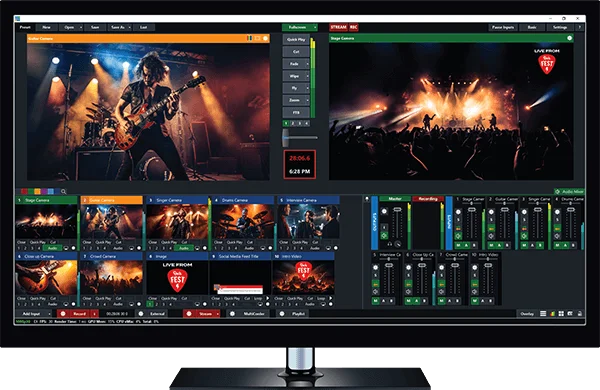Image resolution: width=600 pixels, height=390 pixels.
Task: Open Stream settings gear icon
Action: click(x=189, y=313)
